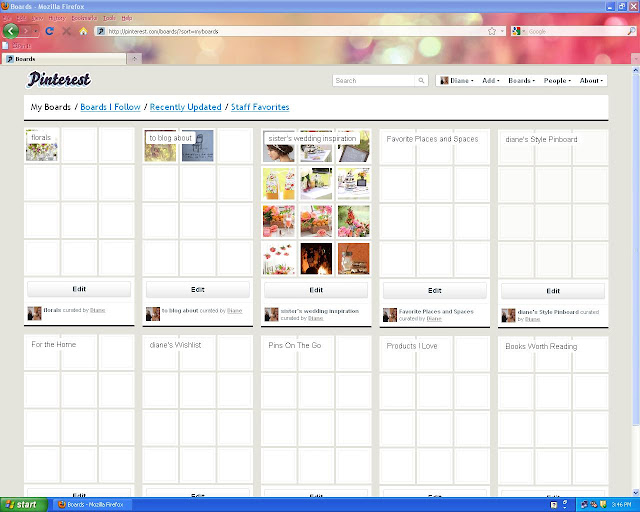This screenshot has width=640, height=512.
Task: Open the Firefox home page icon
Action: [83, 31]
